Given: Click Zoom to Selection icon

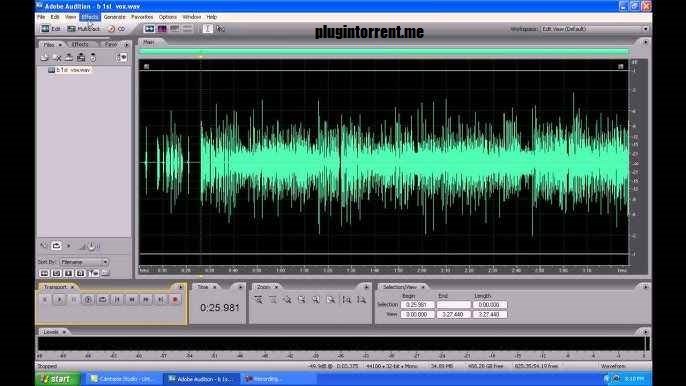Looking at the screenshot, I should [x=302, y=300].
